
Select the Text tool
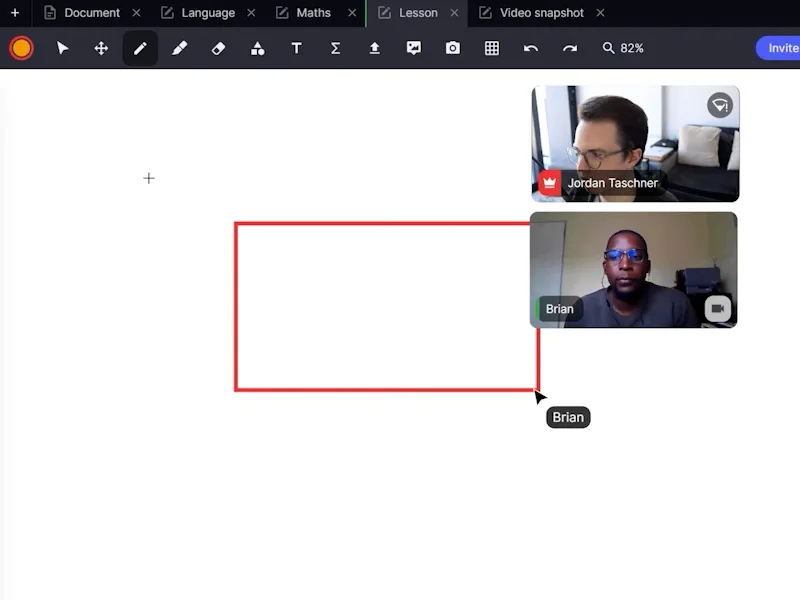pyautogui.click(x=296, y=48)
